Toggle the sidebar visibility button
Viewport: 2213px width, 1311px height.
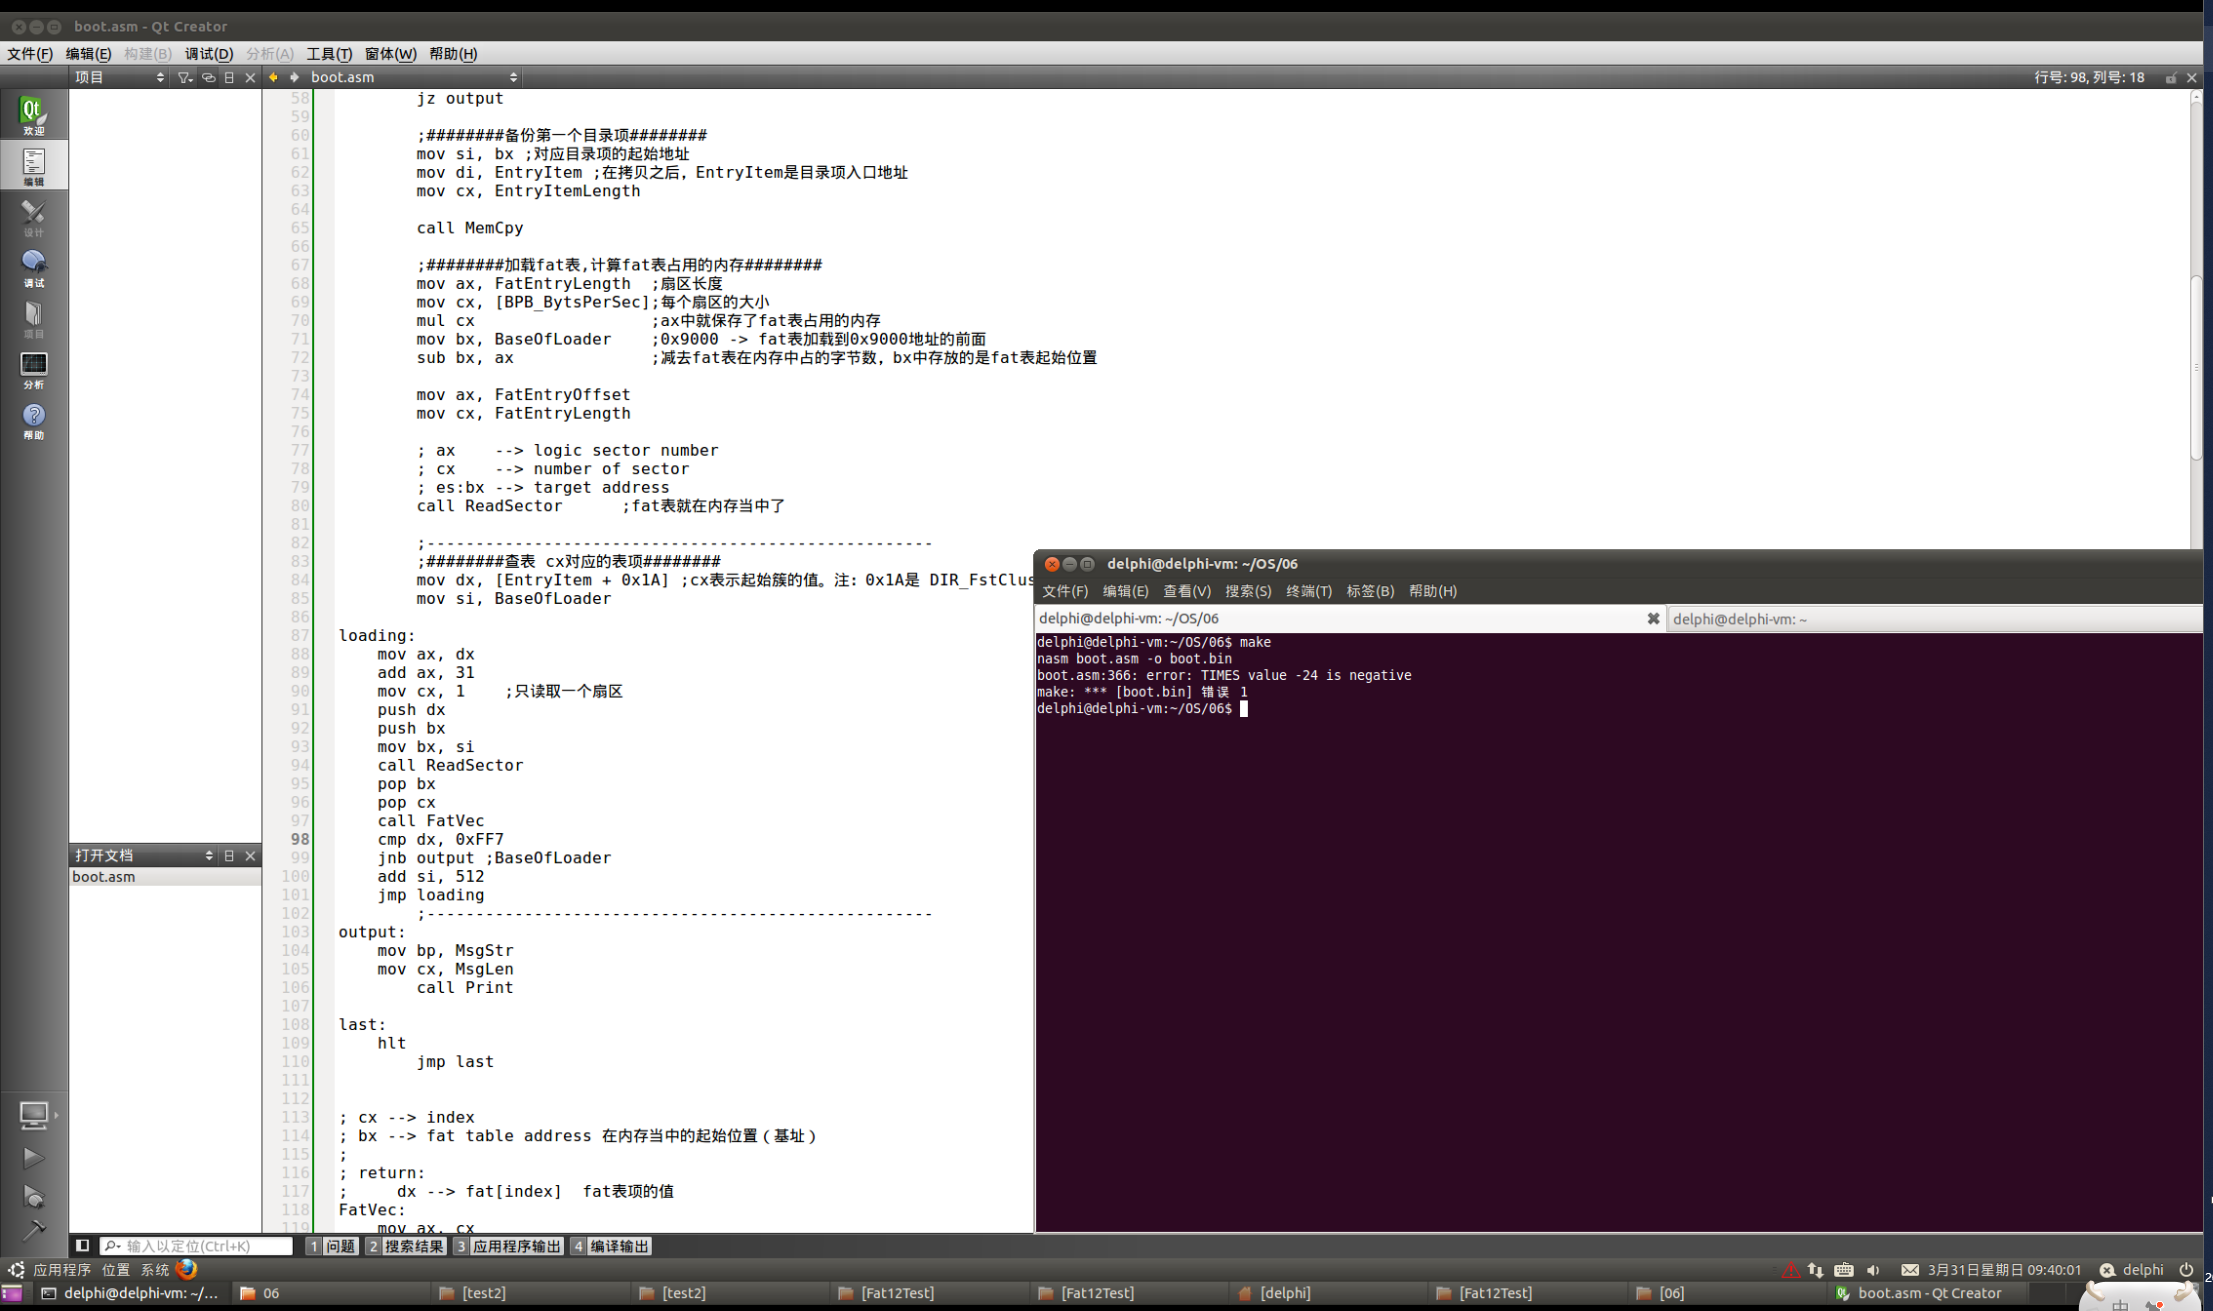83,1245
